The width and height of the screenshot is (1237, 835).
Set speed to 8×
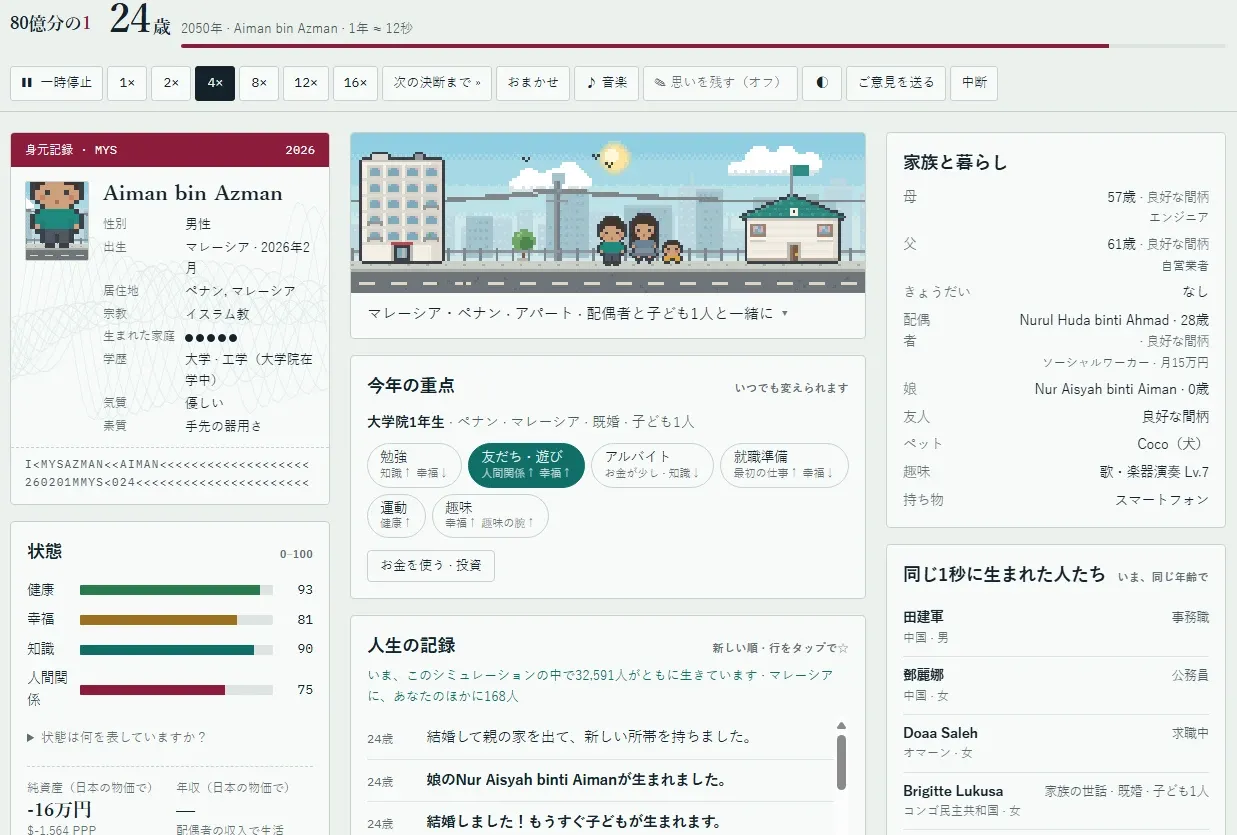point(259,83)
